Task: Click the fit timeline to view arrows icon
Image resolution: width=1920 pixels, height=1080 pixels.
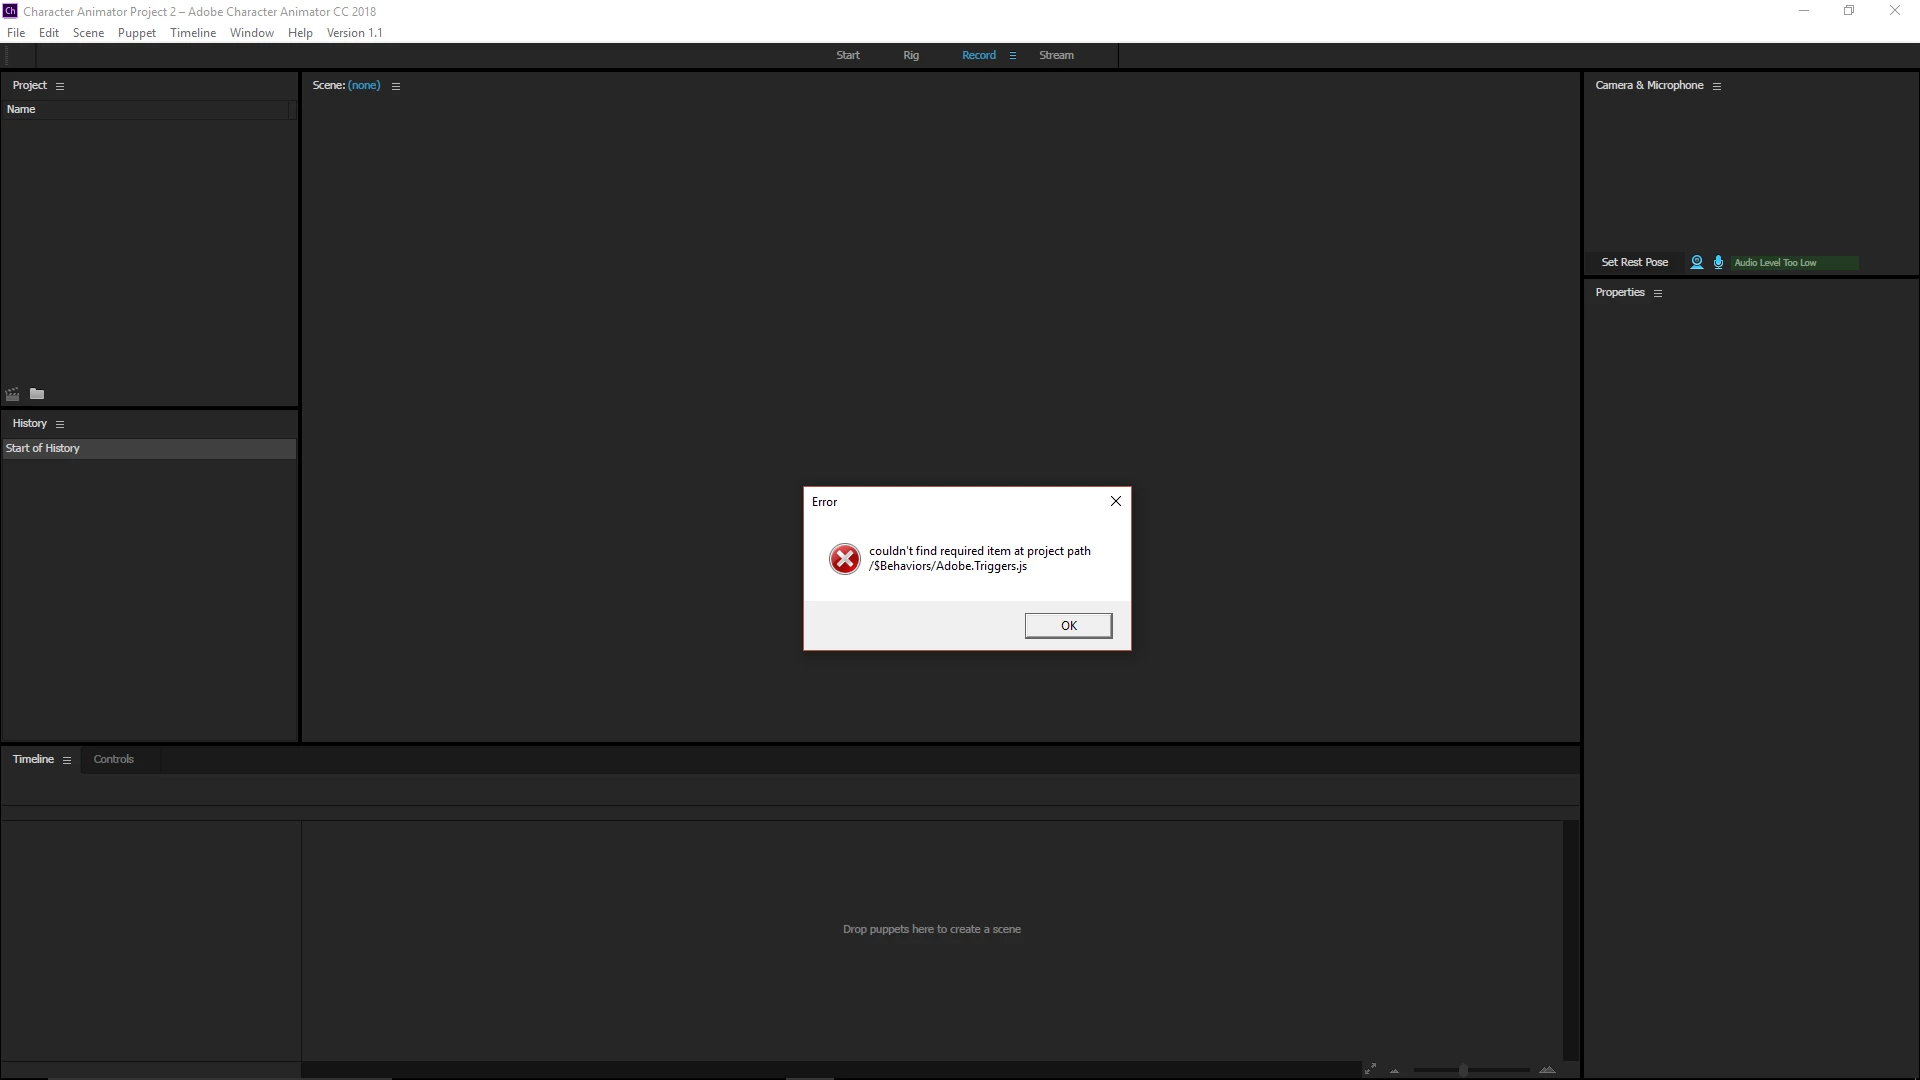Action: (x=1370, y=1069)
